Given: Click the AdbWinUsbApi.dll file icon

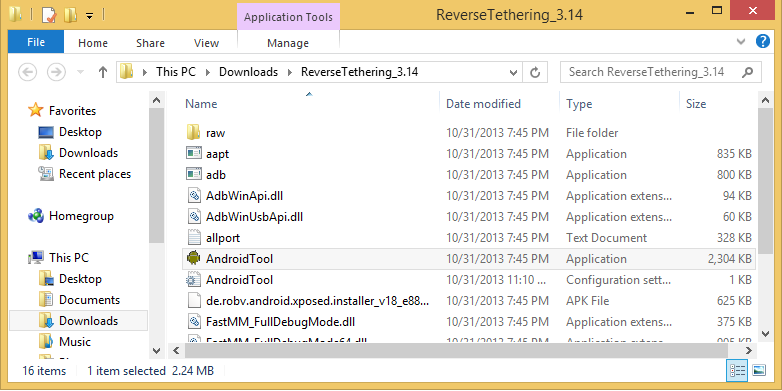Looking at the screenshot, I should pyautogui.click(x=194, y=216).
